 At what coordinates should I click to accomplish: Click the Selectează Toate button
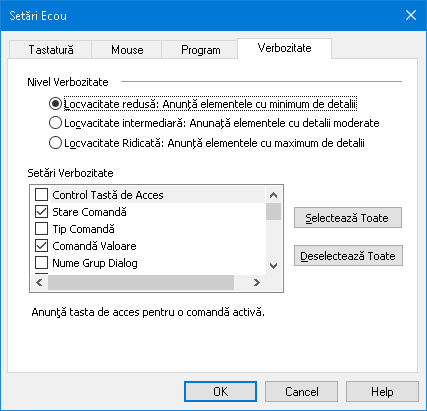[348, 218]
